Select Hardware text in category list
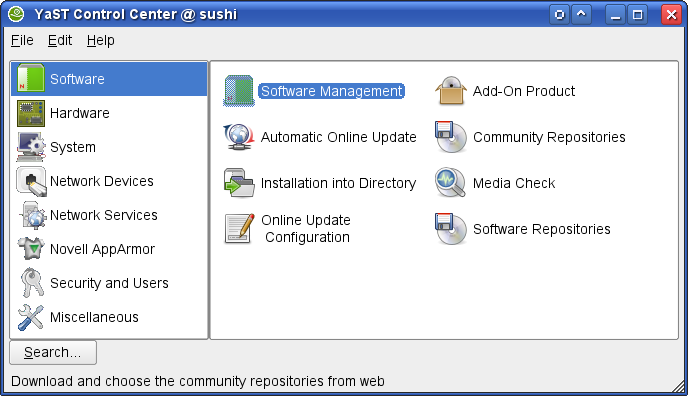The width and height of the screenshot is (688, 396). point(80,113)
